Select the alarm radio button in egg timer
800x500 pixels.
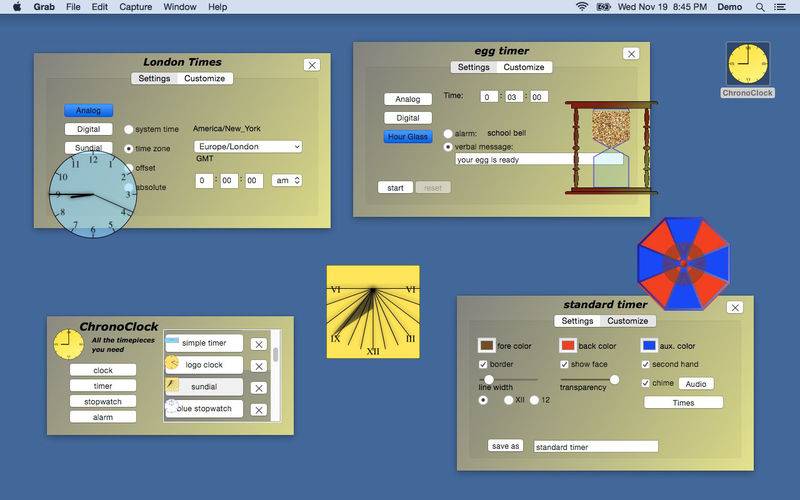448,134
